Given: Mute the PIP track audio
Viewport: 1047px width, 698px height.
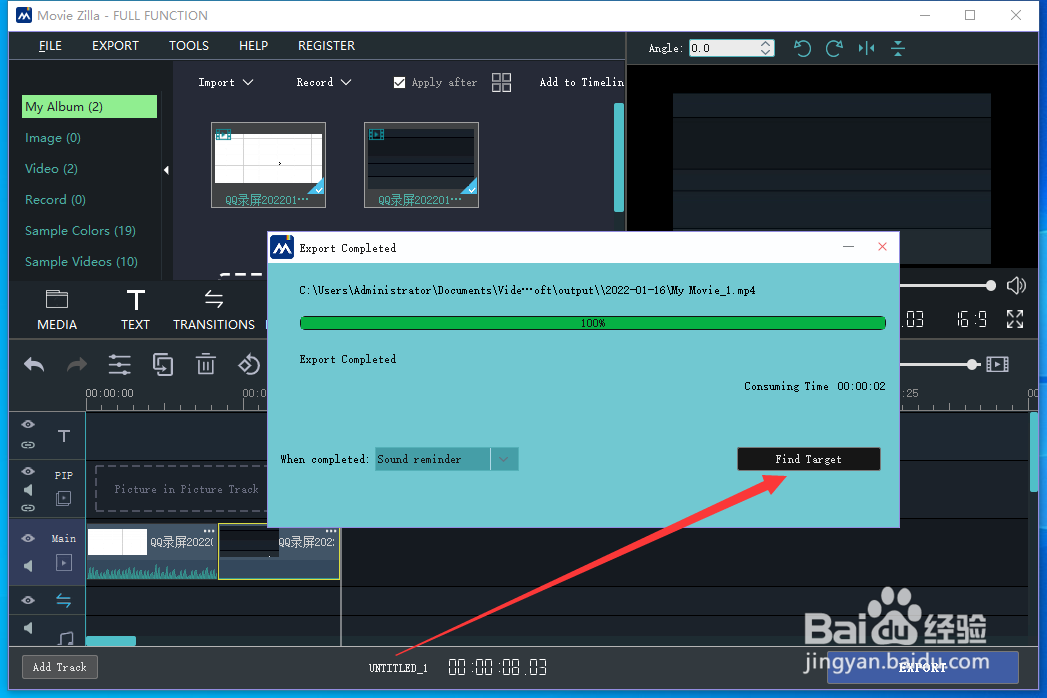Looking at the screenshot, I should point(28,490).
